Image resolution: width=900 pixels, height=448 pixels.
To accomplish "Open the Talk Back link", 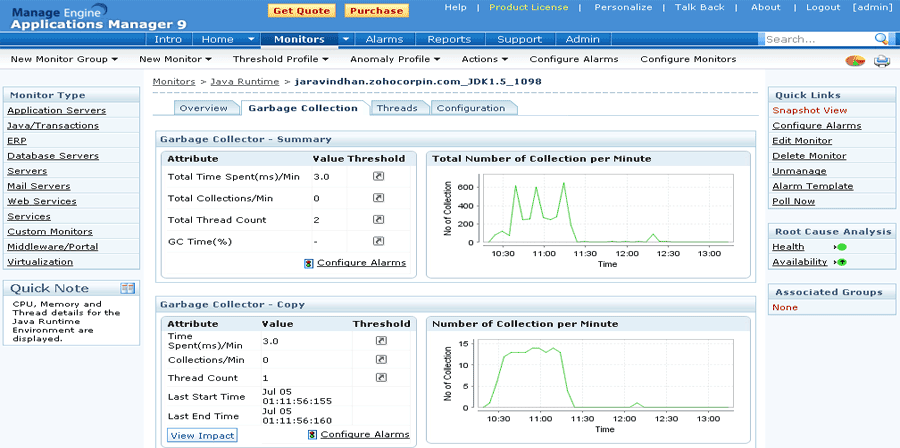I will [700, 7].
